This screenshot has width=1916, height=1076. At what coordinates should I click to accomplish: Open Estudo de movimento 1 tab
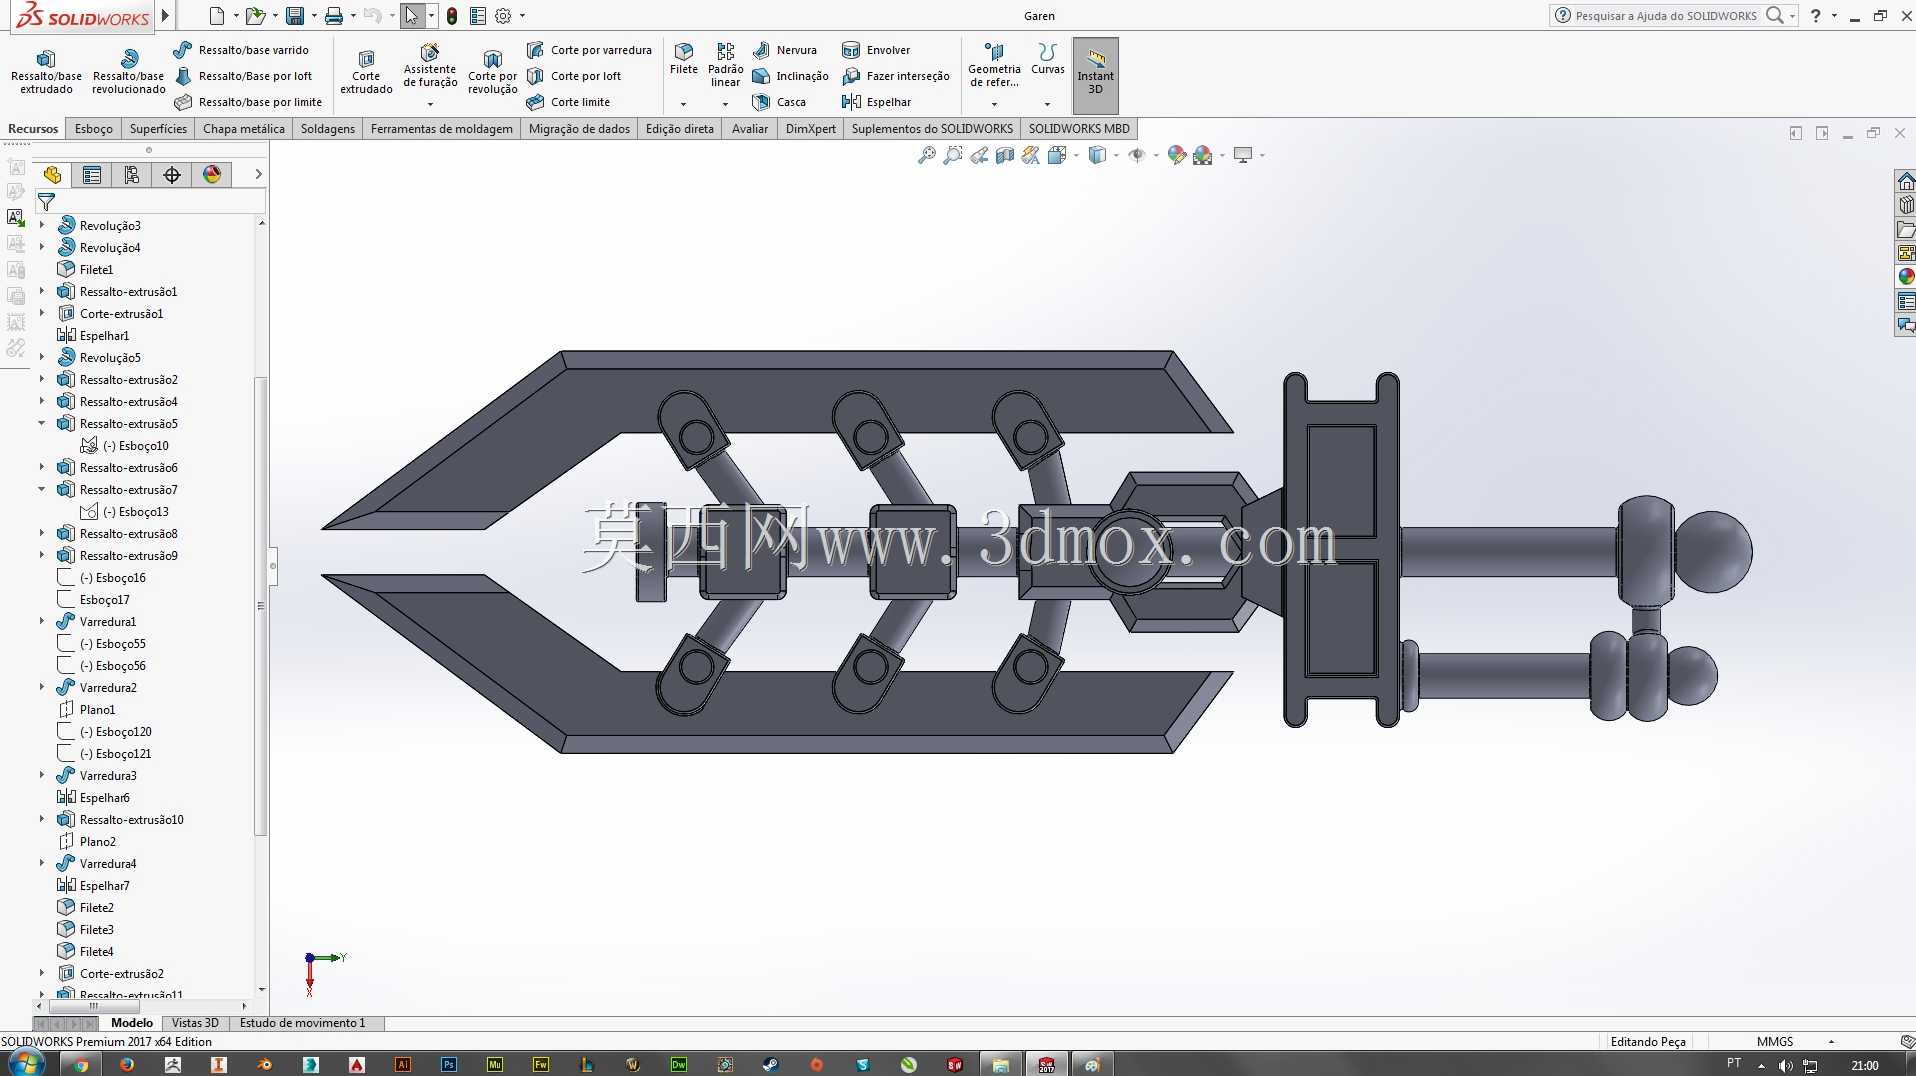point(302,1023)
